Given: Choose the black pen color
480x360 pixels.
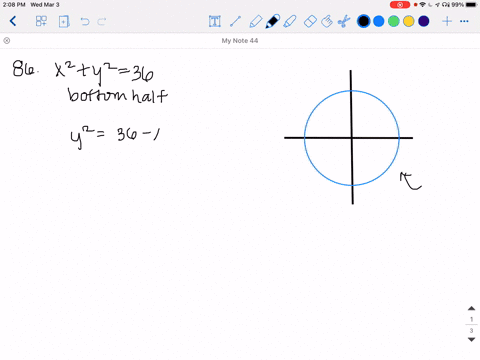Looking at the screenshot, I should tap(364, 21).
